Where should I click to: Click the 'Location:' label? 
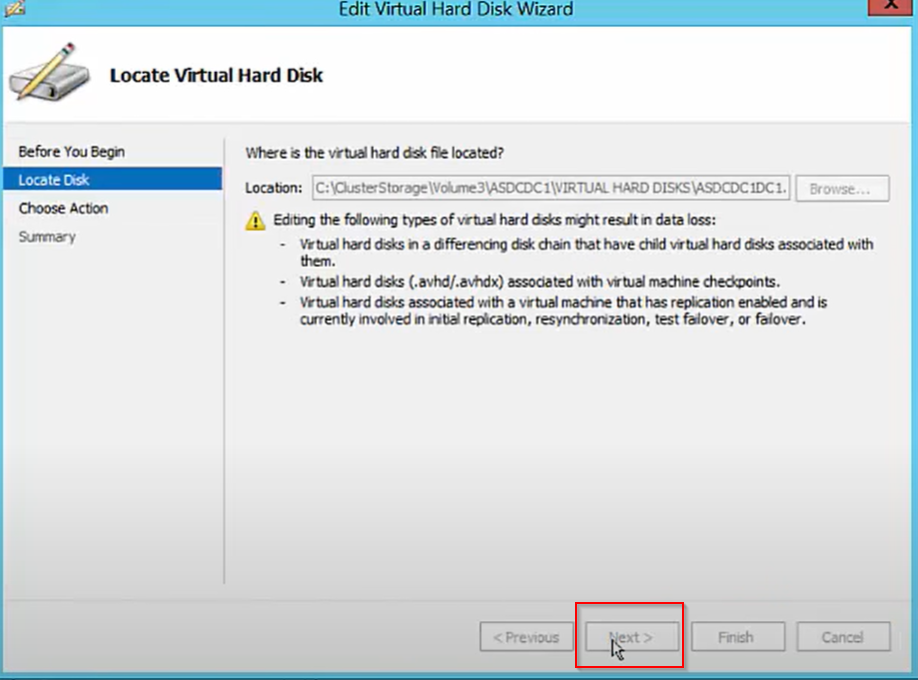[273, 188]
